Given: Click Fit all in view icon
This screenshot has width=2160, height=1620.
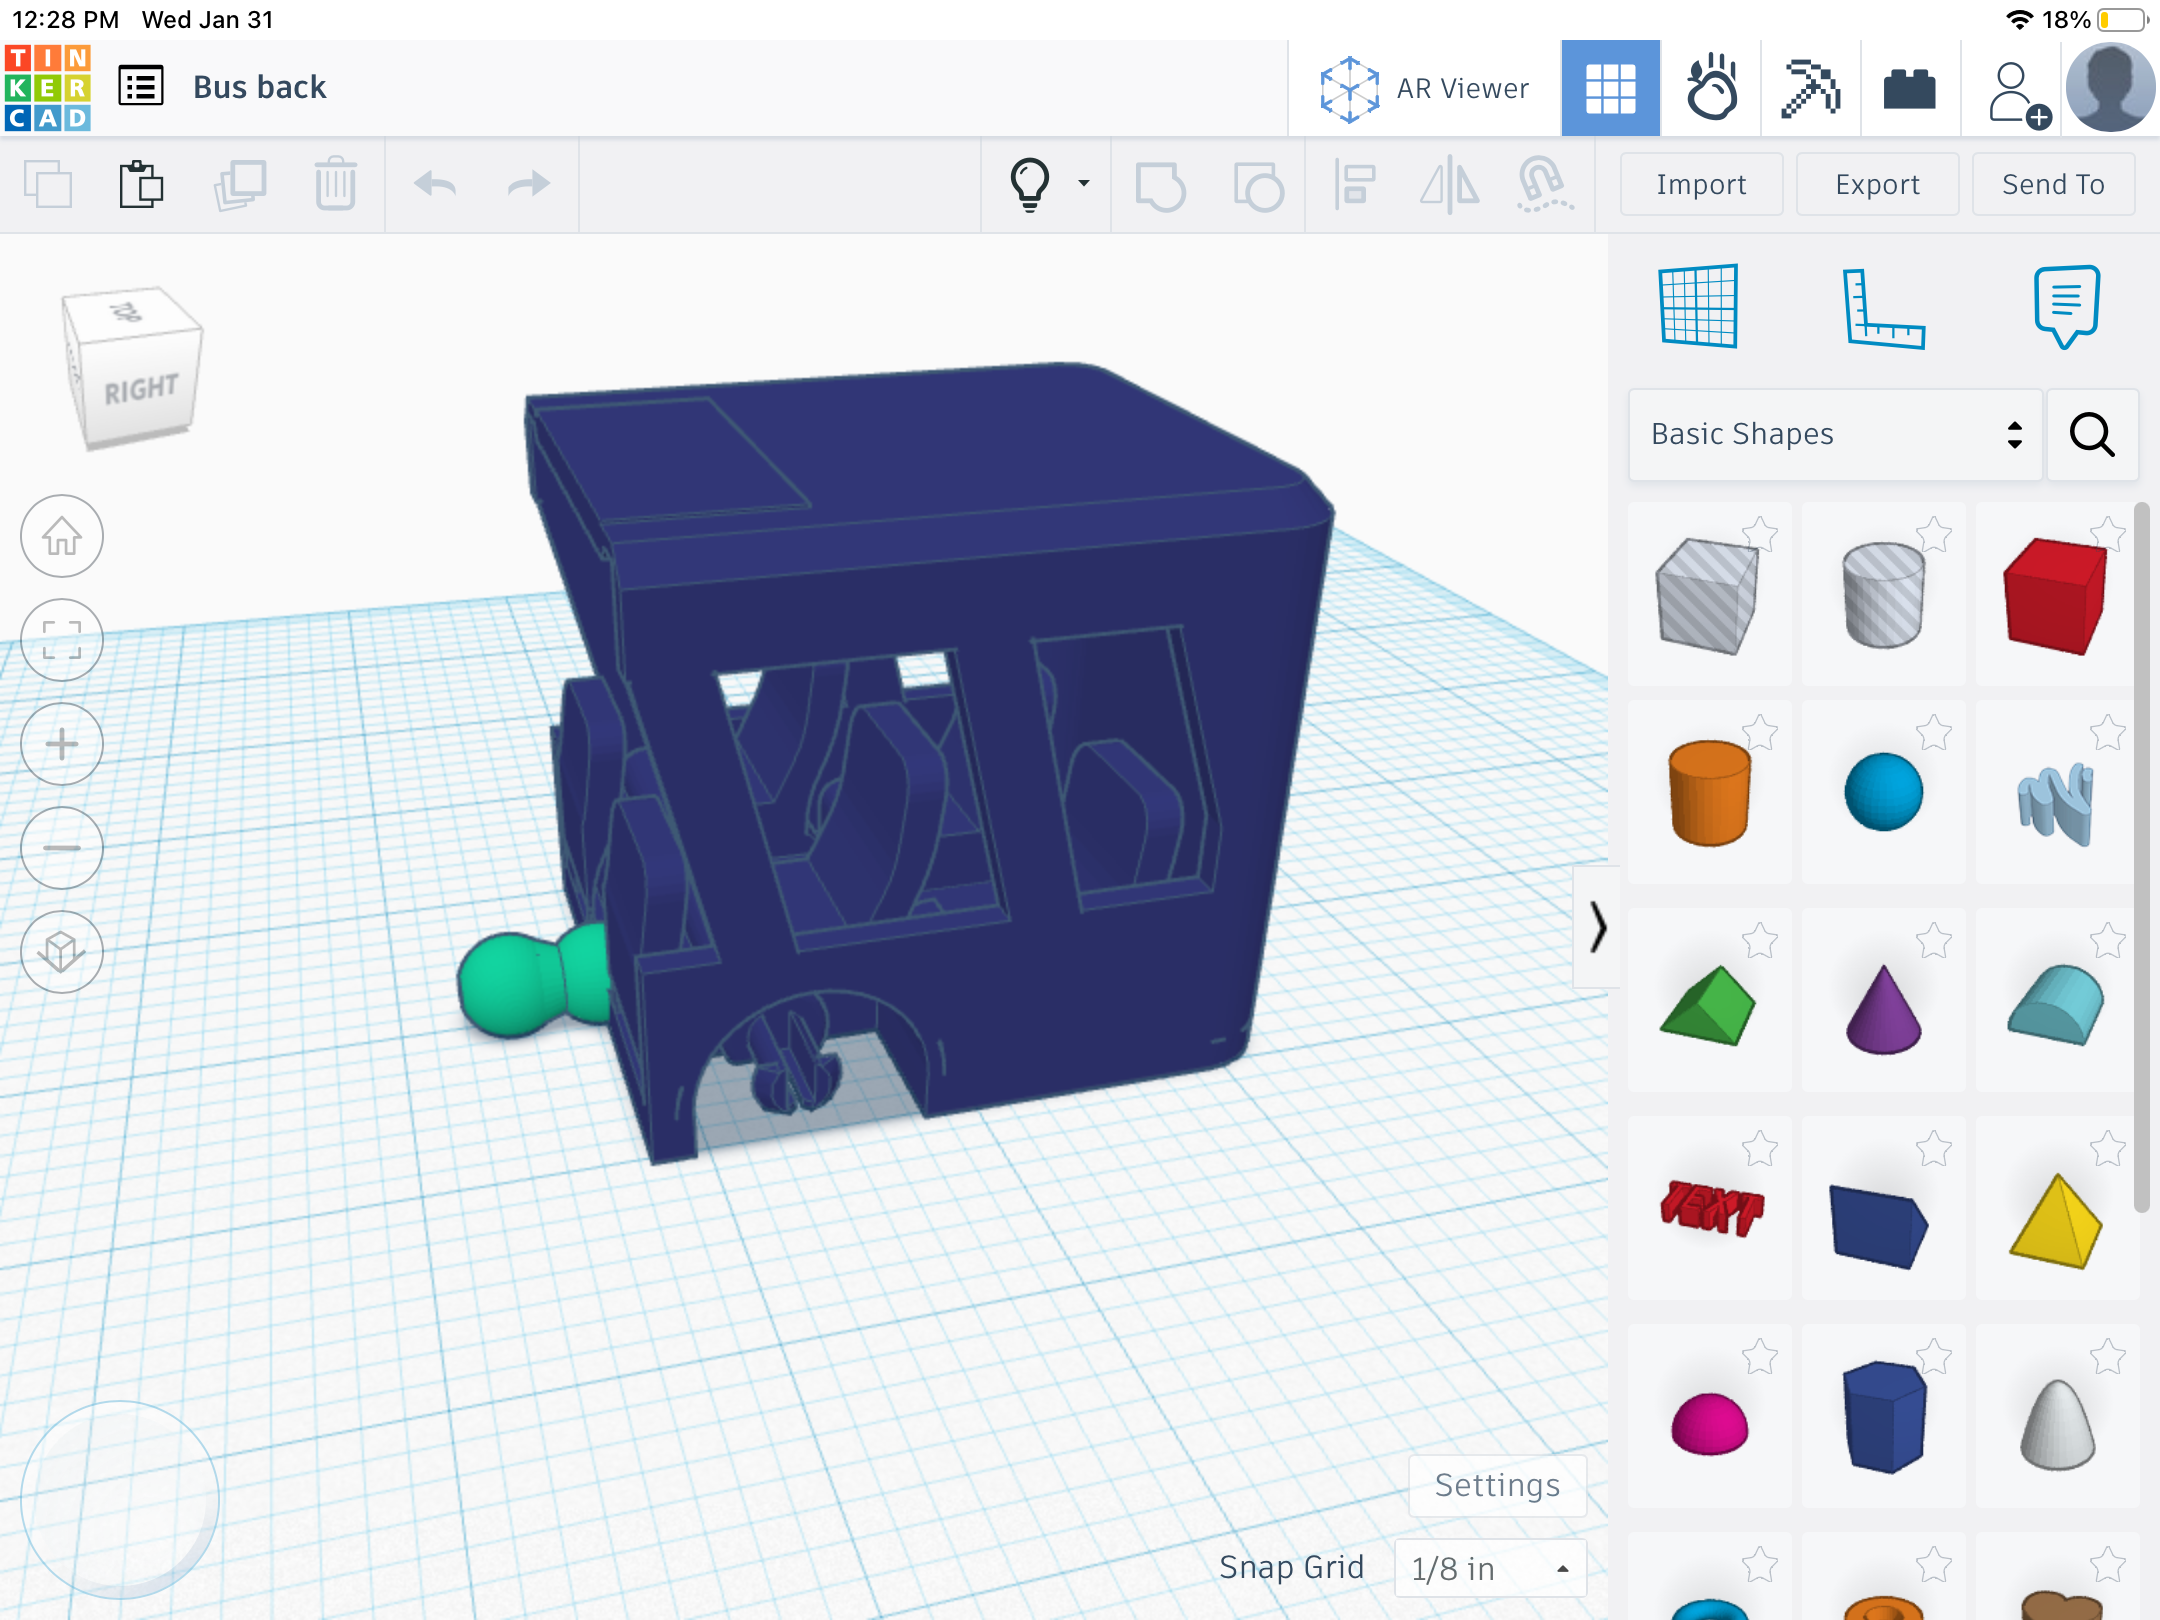Looking at the screenshot, I should (62, 641).
